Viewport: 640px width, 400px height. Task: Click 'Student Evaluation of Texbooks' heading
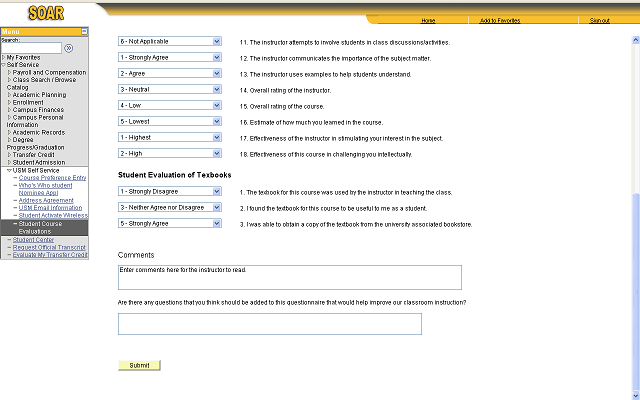[x=175, y=175]
